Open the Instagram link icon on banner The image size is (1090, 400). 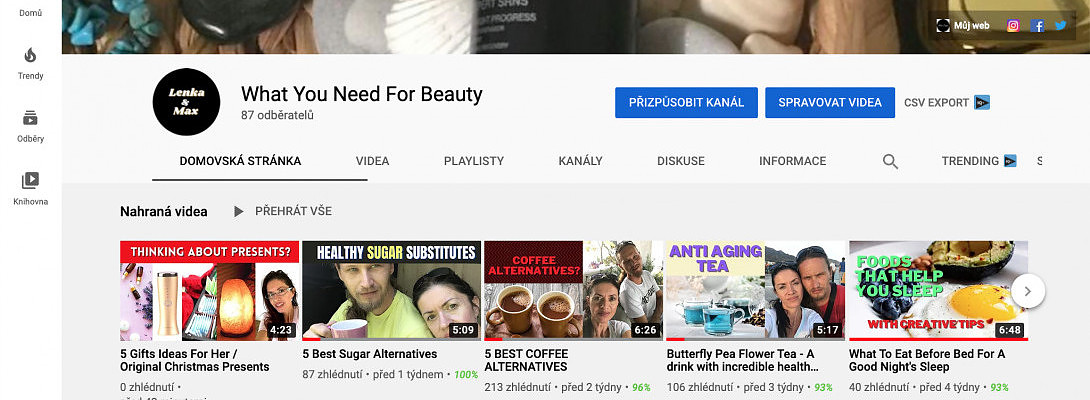(1013, 26)
